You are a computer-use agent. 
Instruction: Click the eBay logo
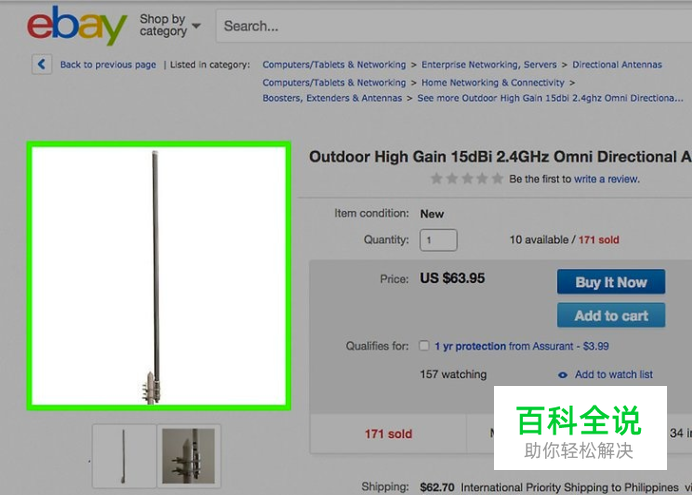tap(77, 25)
